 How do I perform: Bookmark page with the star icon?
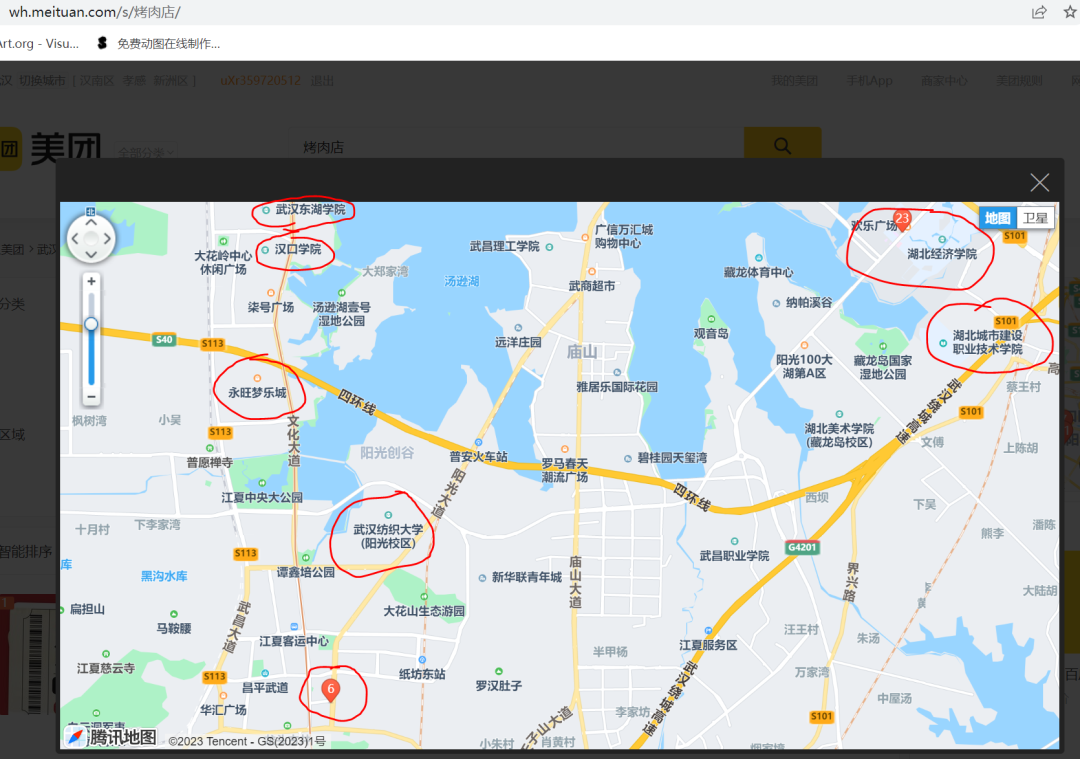tap(1070, 12)
